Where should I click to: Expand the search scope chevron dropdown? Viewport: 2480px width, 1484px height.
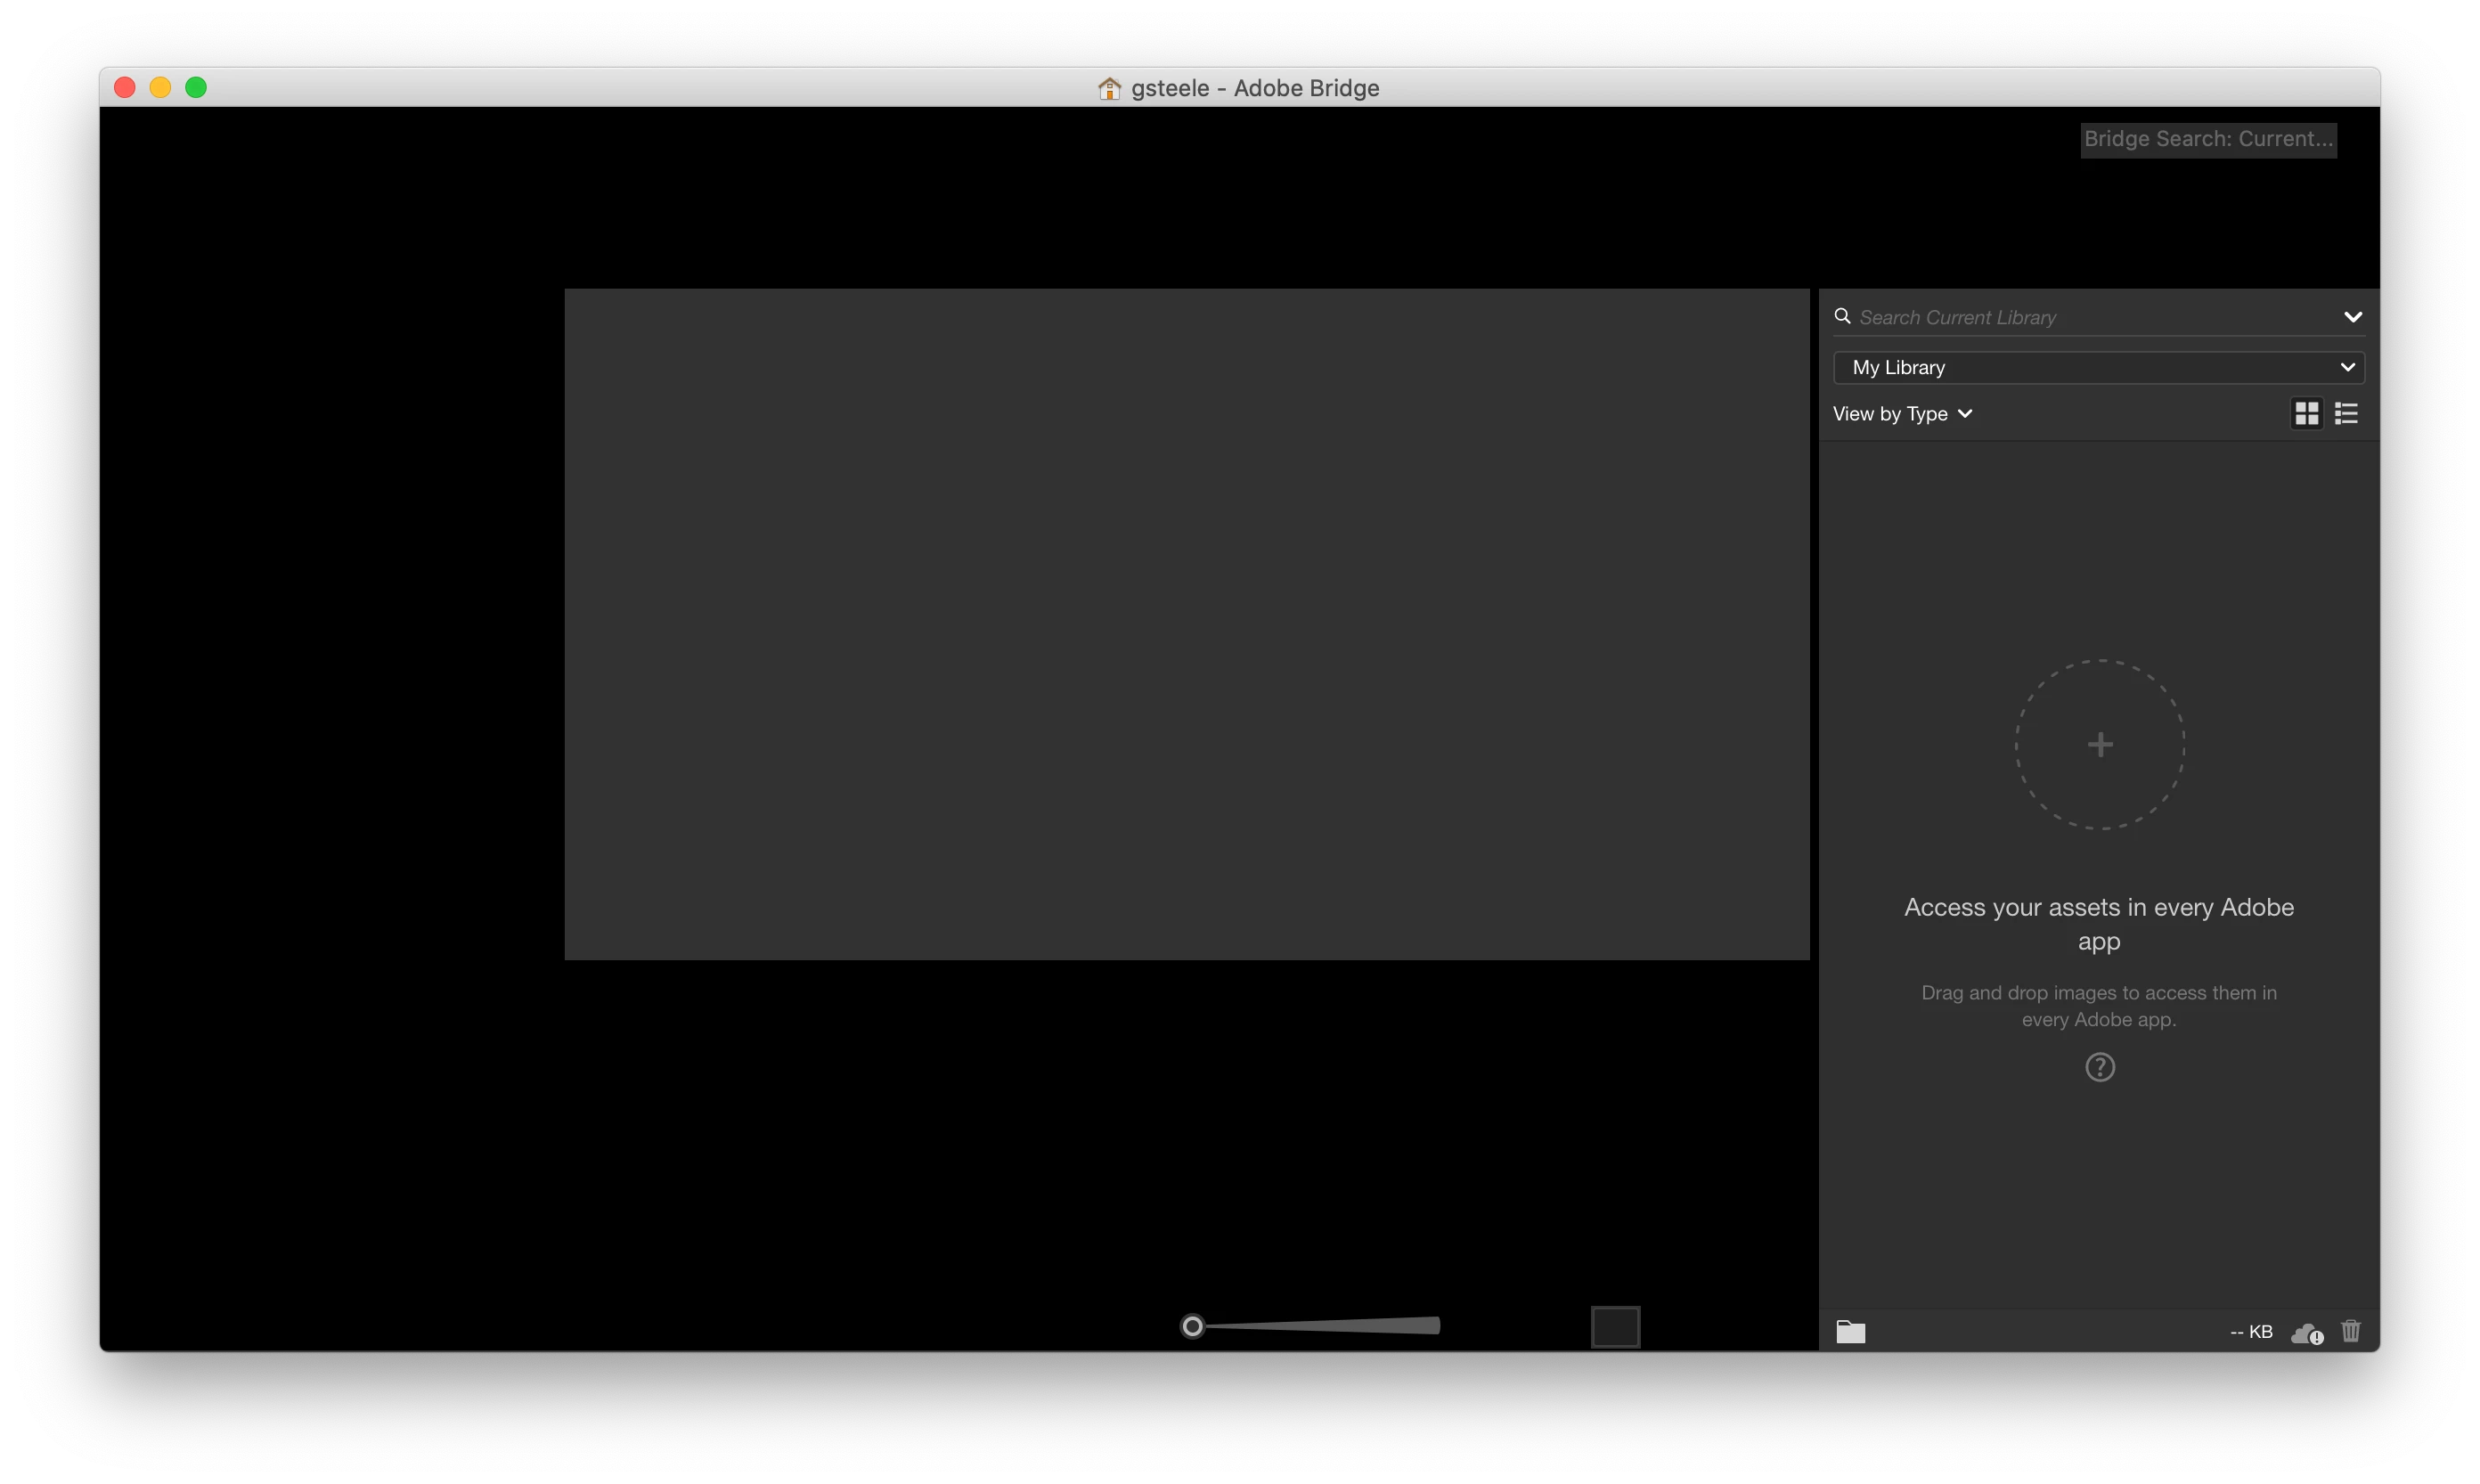point(2352,317)
